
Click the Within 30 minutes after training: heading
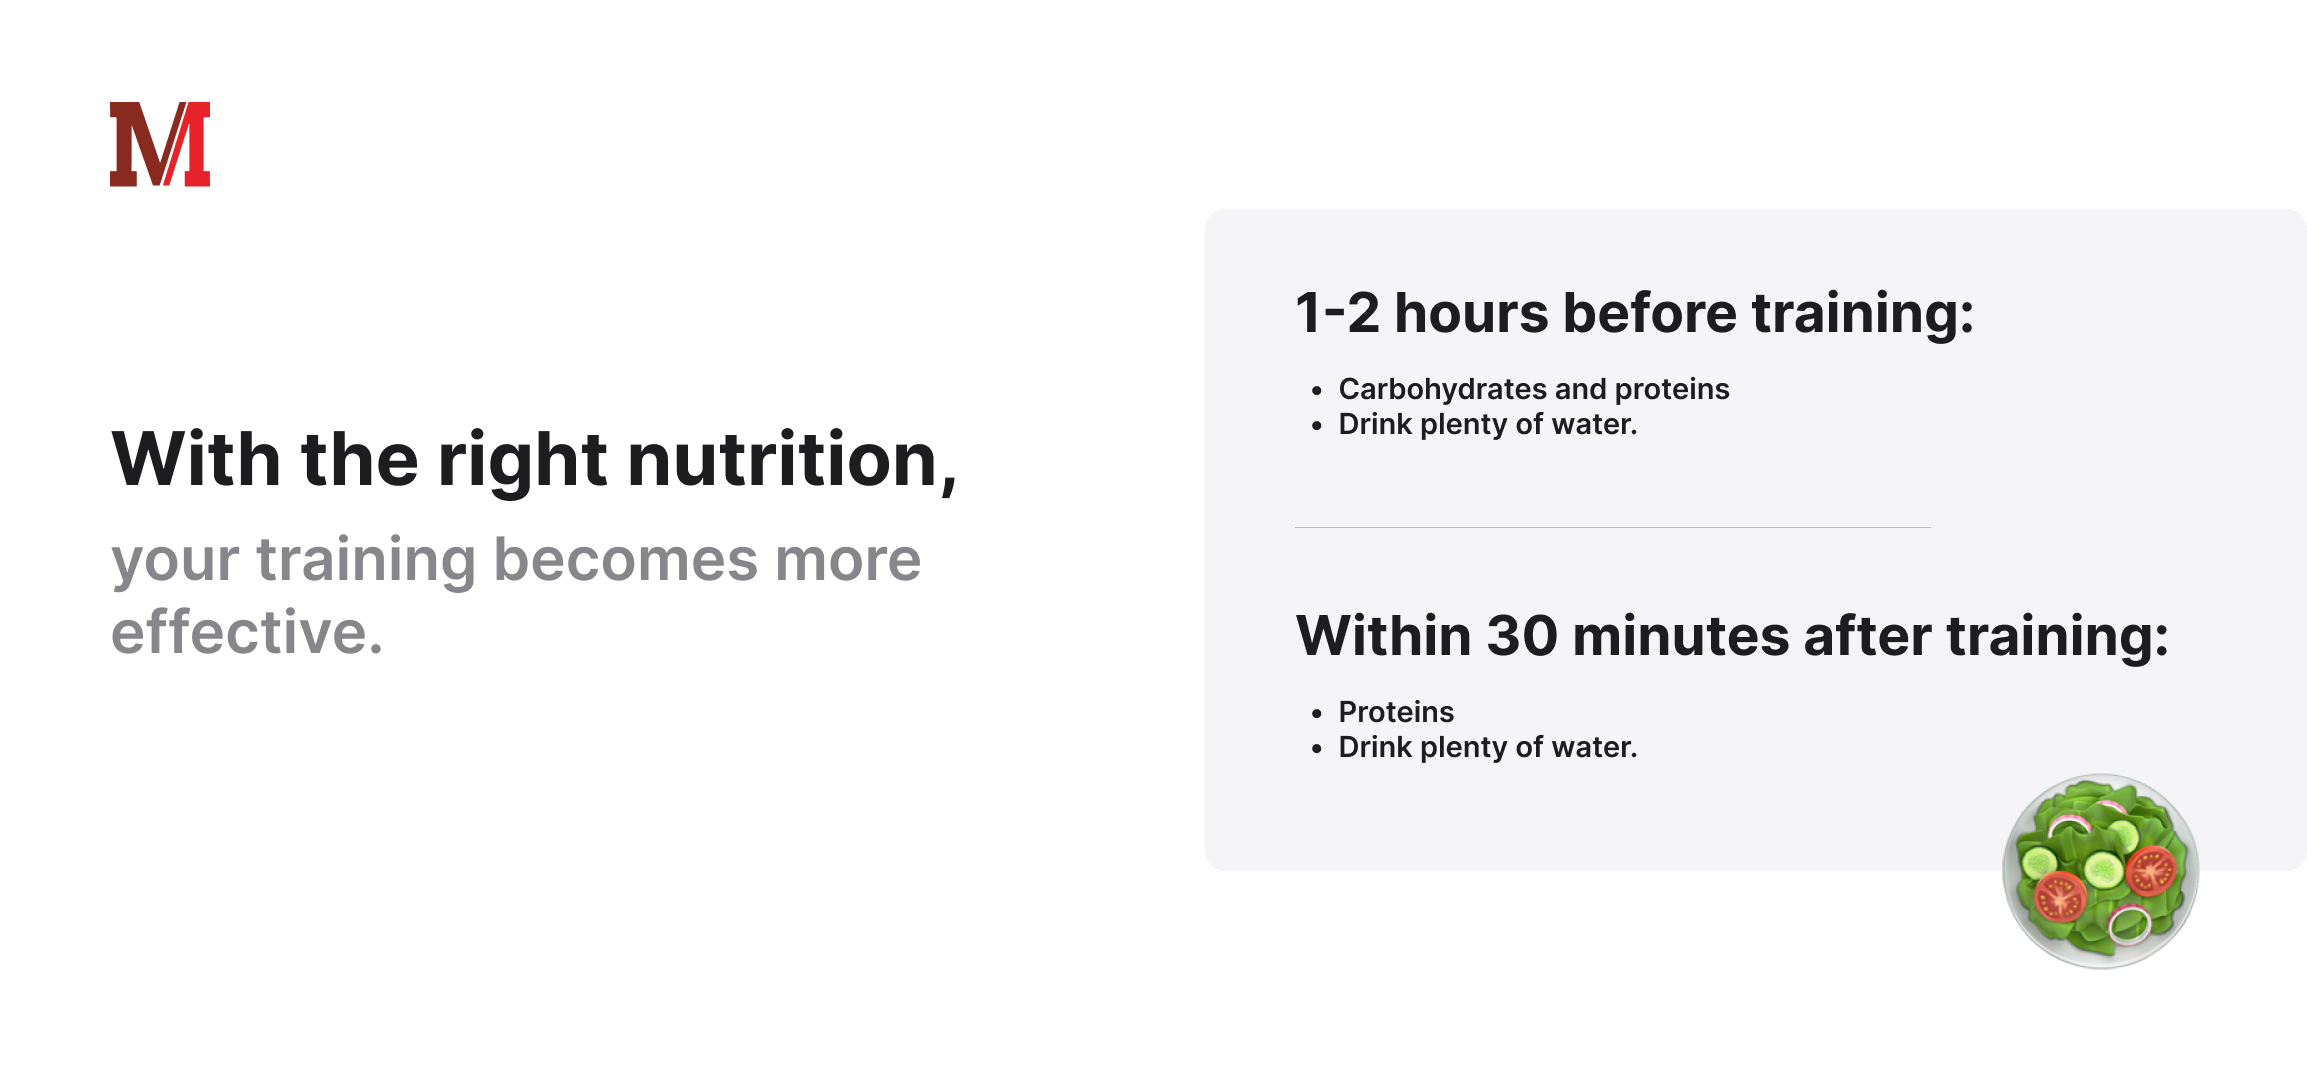(x=1733, y=636)
